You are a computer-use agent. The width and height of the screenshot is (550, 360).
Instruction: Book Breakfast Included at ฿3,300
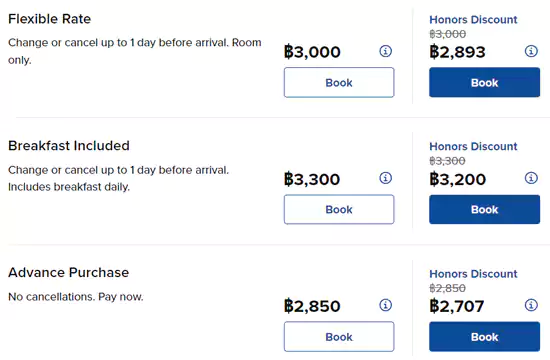coord(339,209)
